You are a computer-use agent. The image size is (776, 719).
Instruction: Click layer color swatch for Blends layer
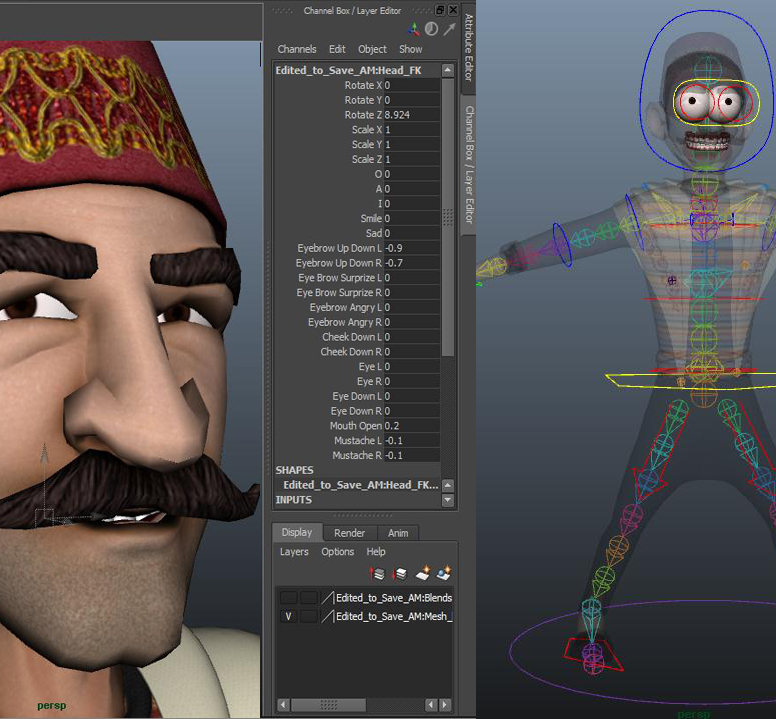pyautogui.click(x=327, y=598)
